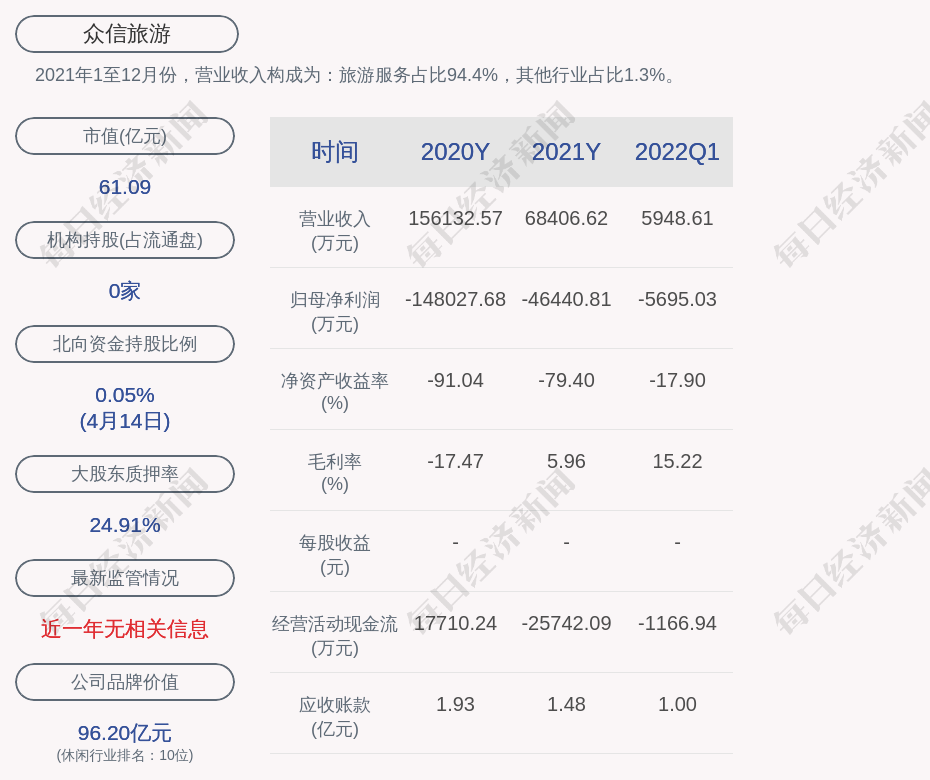Image resolution: width=930 pixels, height=780 pixels.
Task: Click gross margin value 15.22
Action: pyautogui.click(x=677, y=461)
